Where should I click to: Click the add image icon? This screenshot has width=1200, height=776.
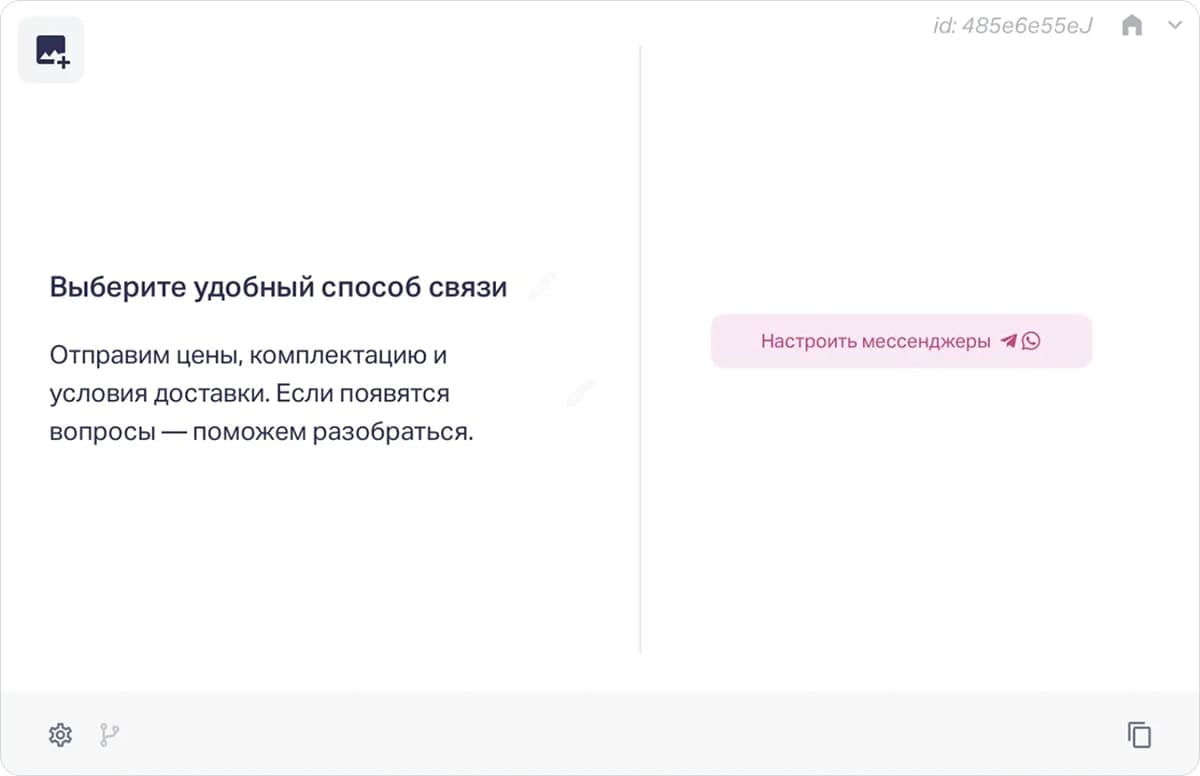[51, 50]
